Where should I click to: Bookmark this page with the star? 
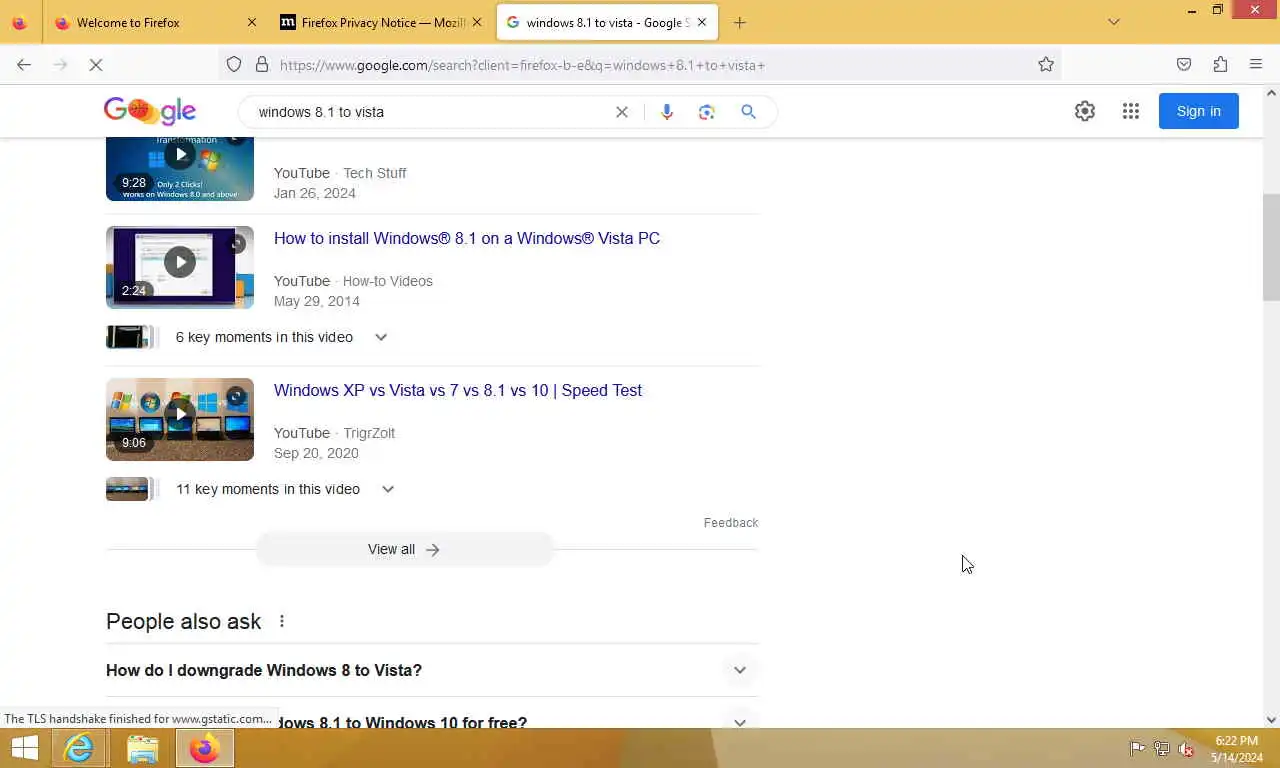pos(1046,65)
